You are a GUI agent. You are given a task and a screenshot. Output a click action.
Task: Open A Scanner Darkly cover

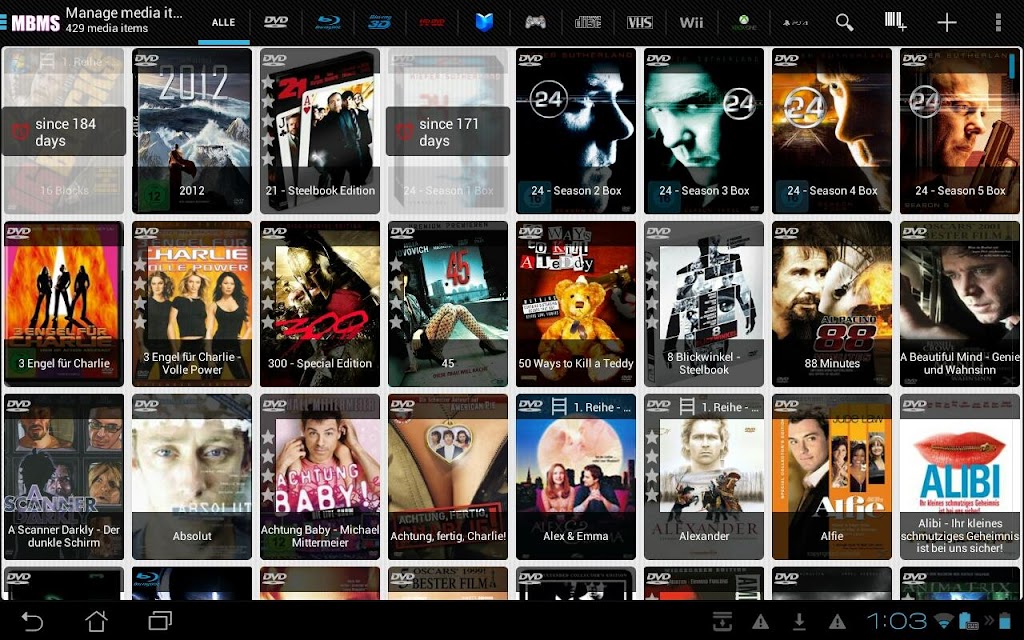[x=64, y=477]
